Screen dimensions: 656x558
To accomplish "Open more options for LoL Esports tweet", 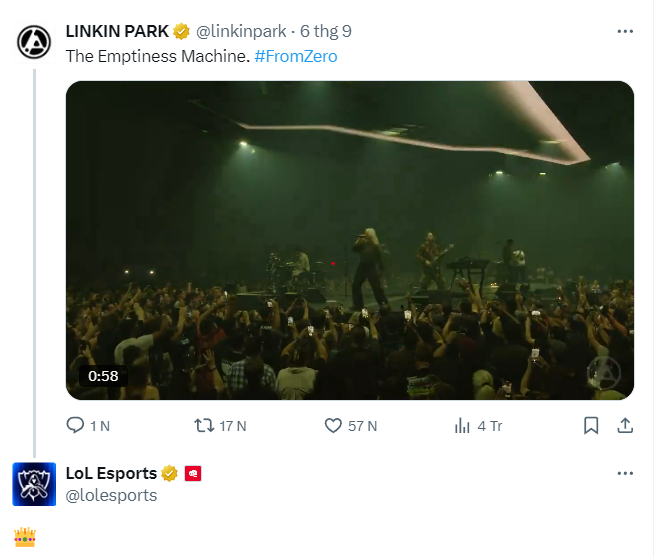I will (625, 474).
